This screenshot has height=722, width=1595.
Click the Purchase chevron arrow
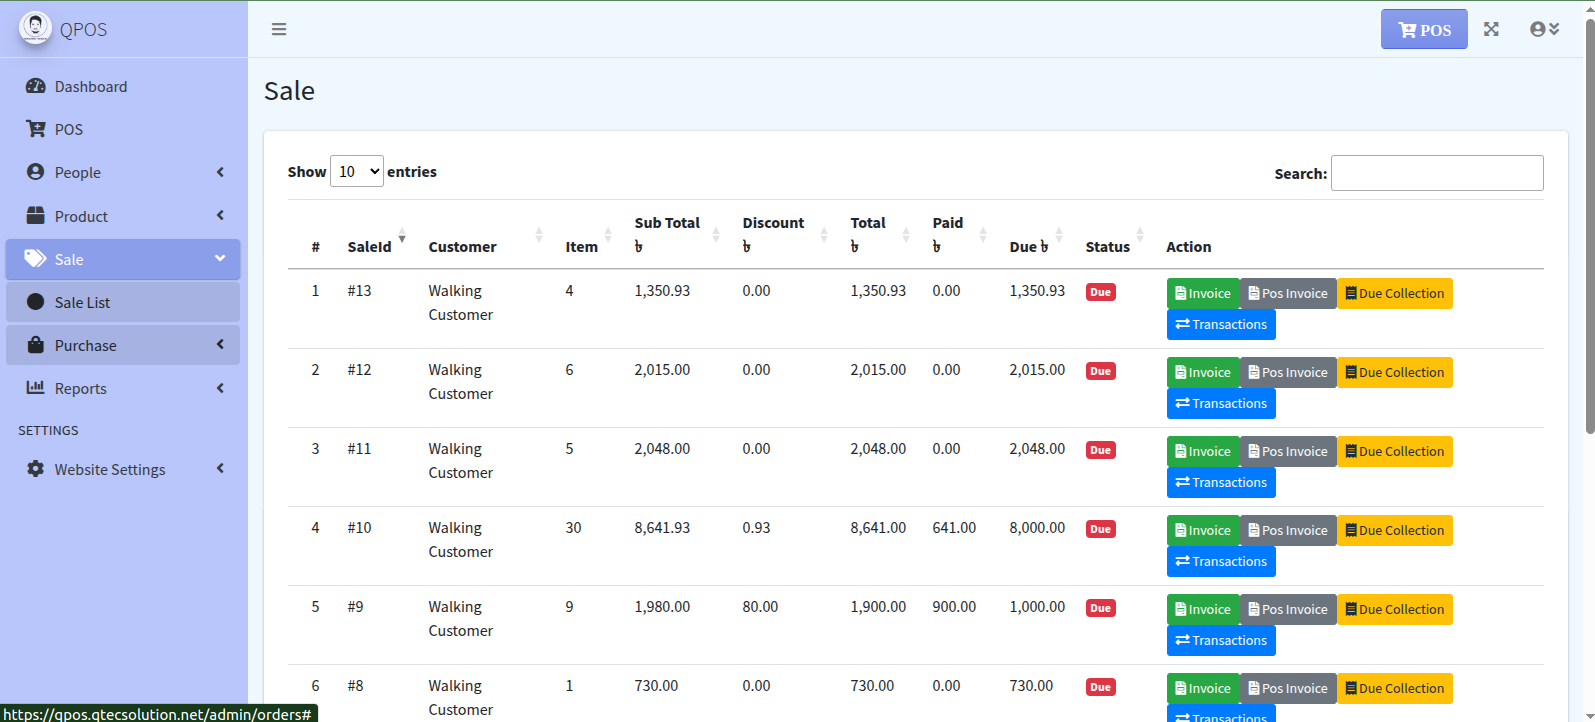220,344
